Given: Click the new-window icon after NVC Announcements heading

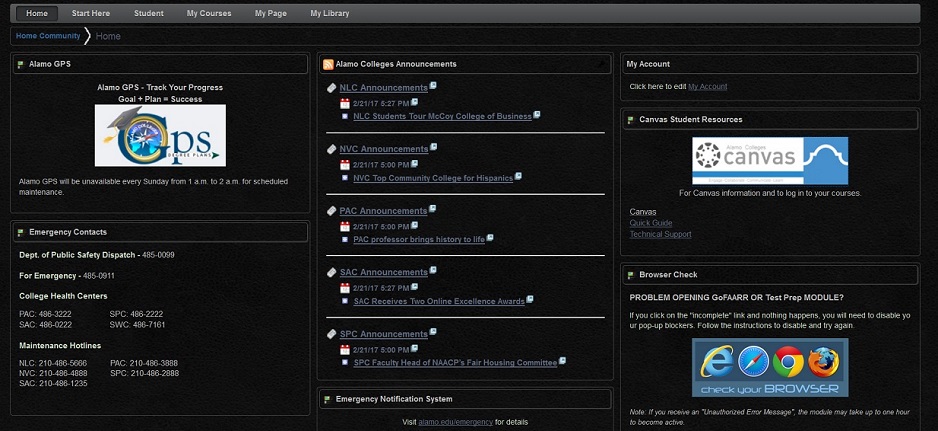Looking at the screenshot, I should [x=434, y=147].
